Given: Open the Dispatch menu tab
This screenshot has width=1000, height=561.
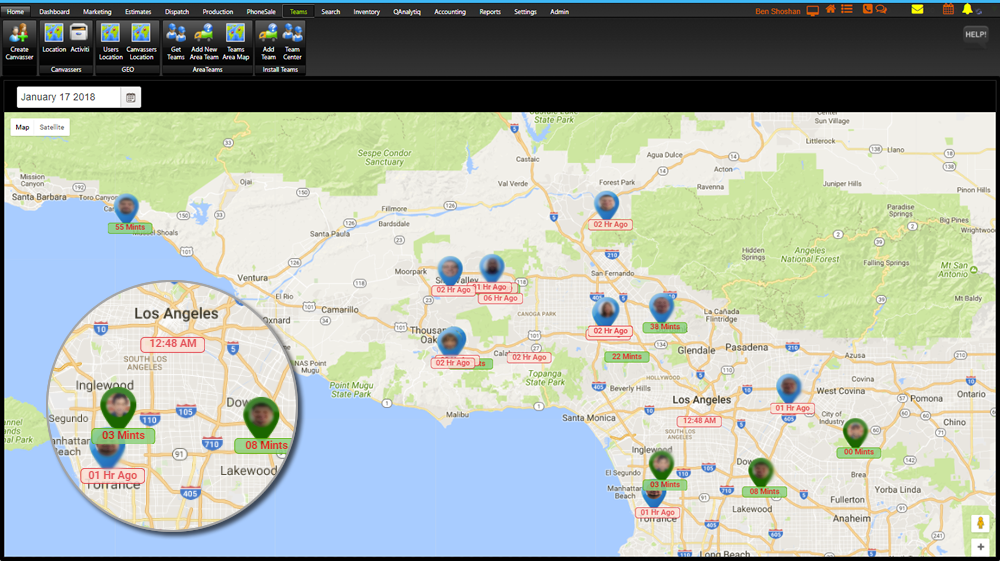Looking at the screenshot, I should point(176,12).
